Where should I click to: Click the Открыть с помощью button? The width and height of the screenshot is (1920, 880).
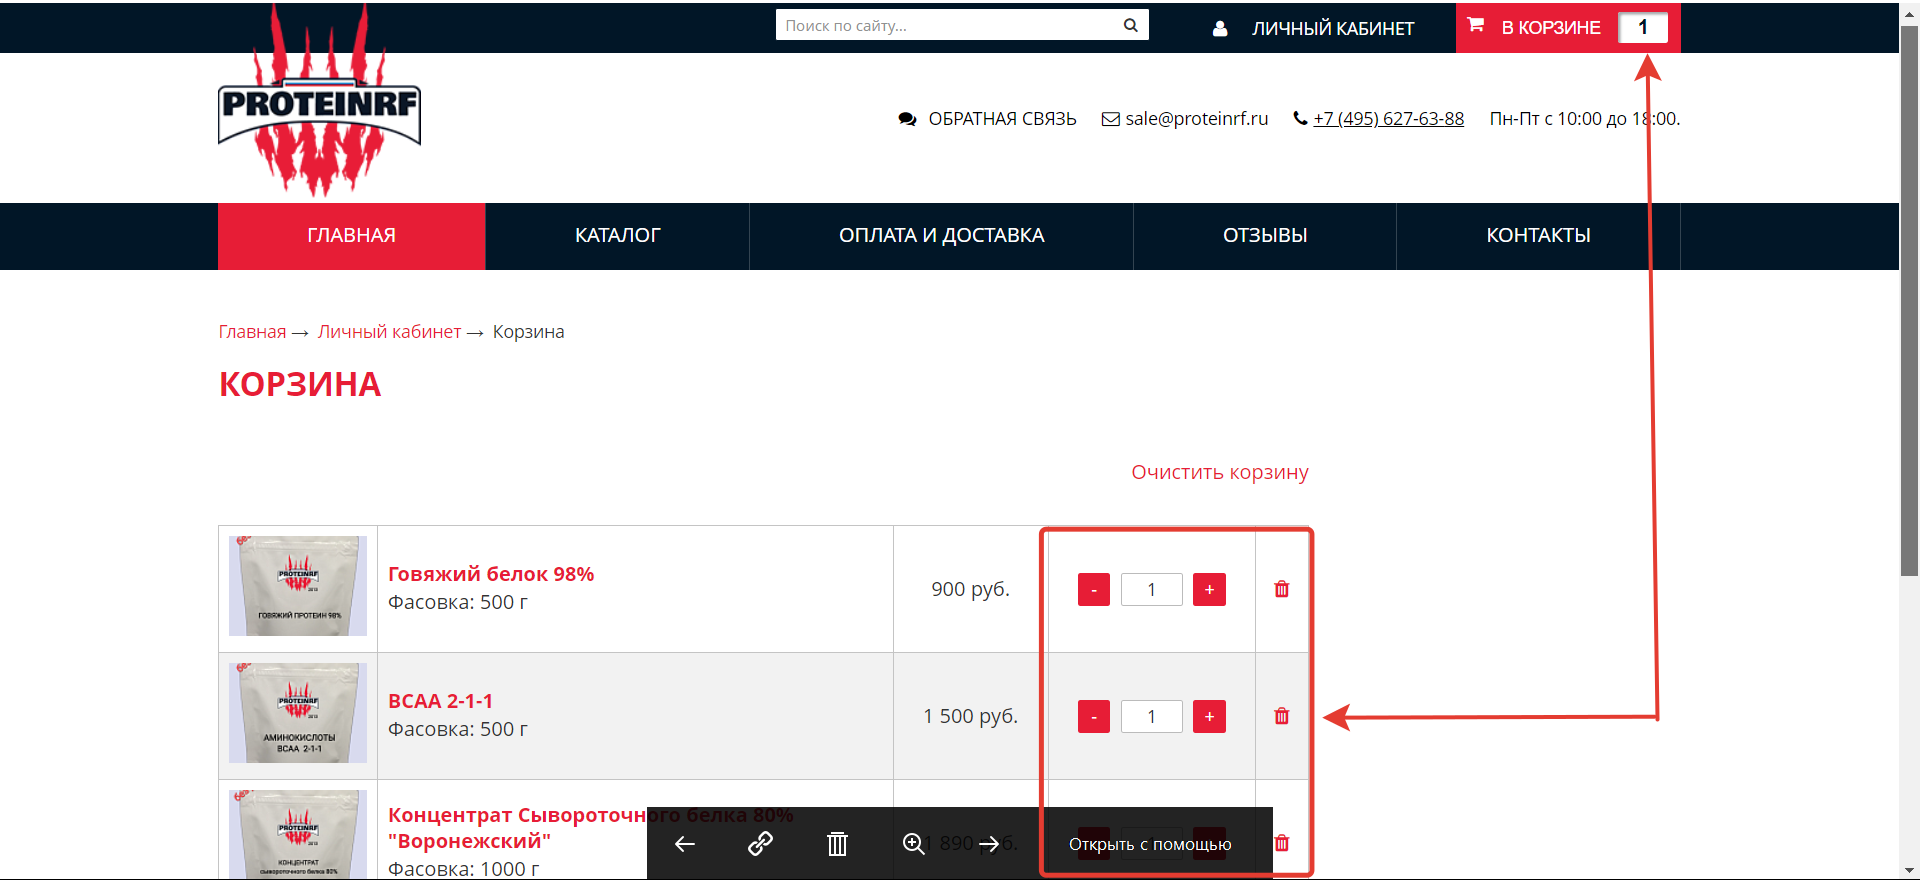pos(1150,844)
